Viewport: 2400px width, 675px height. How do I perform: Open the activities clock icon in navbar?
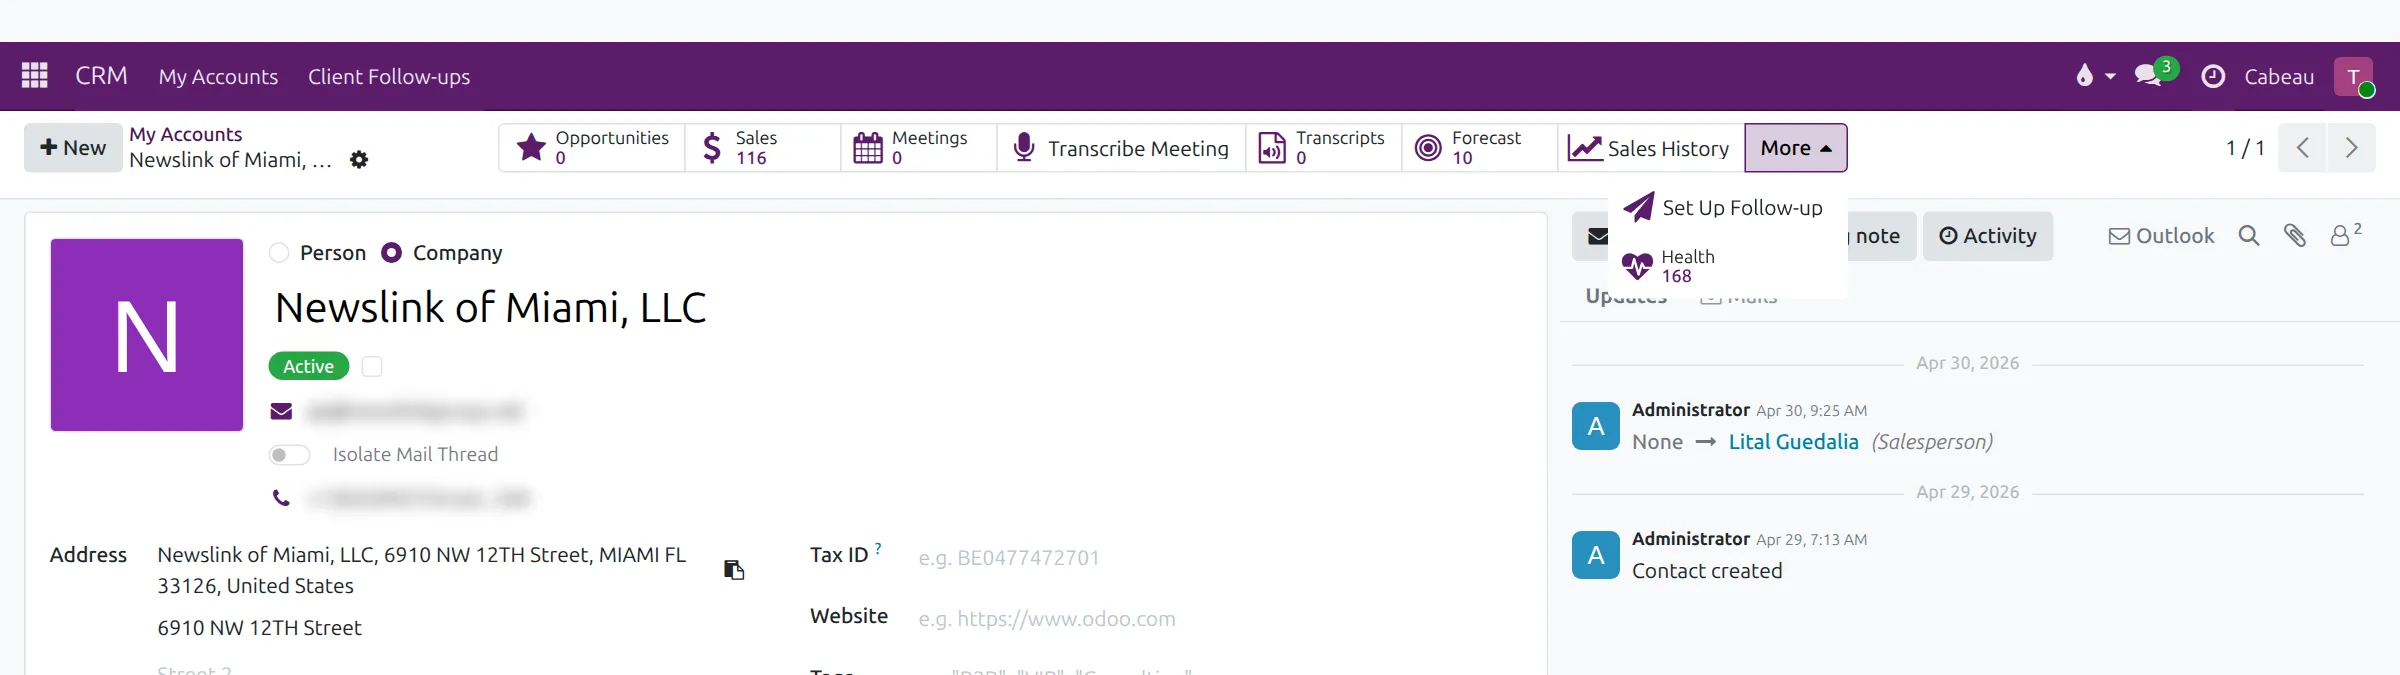2213,76
